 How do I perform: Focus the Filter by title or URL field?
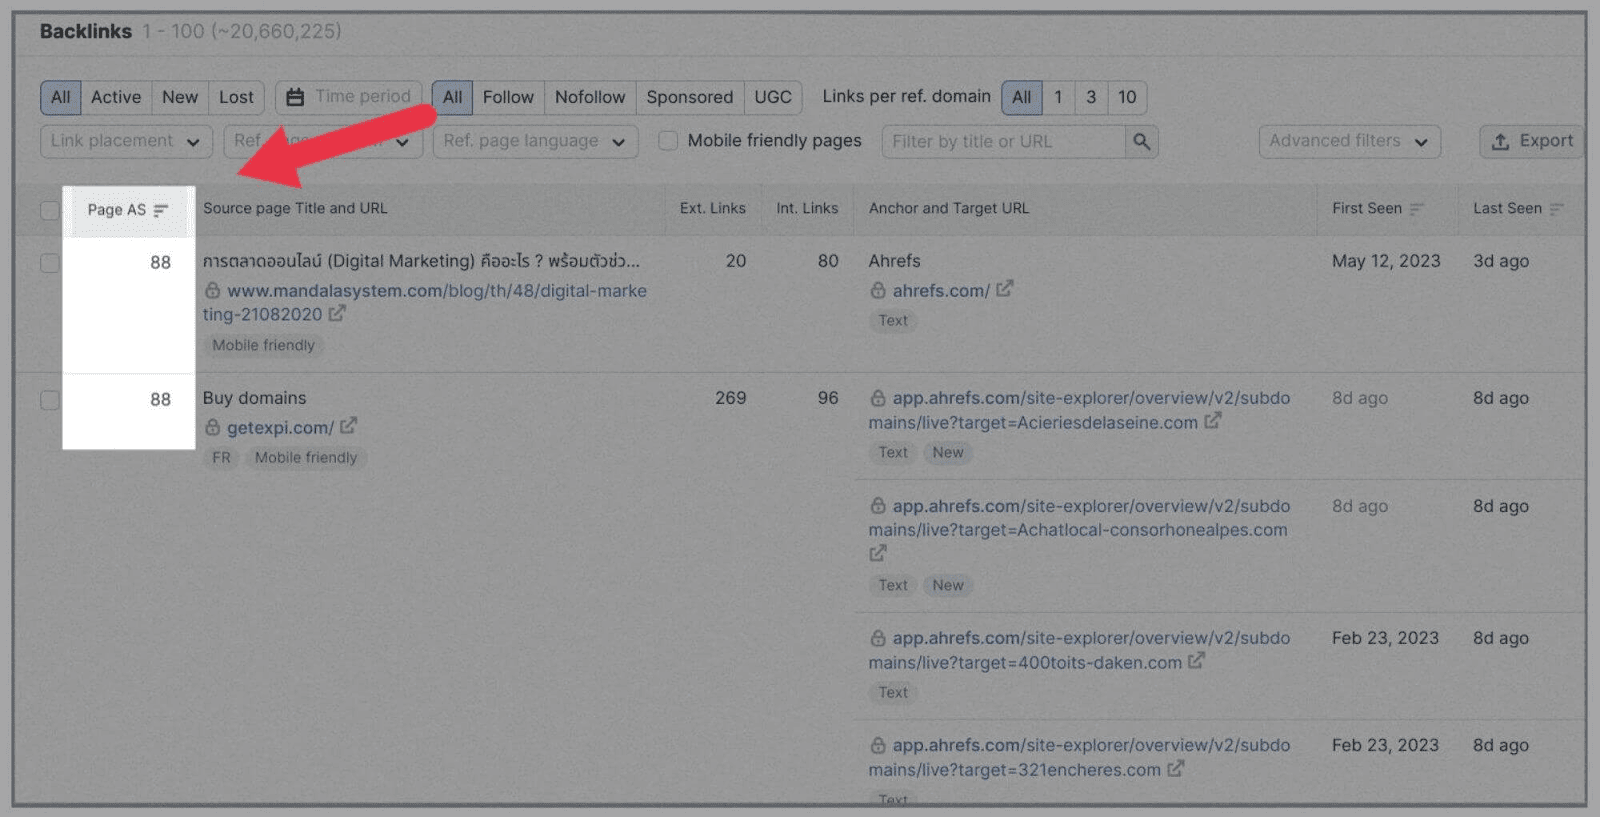1002,142
